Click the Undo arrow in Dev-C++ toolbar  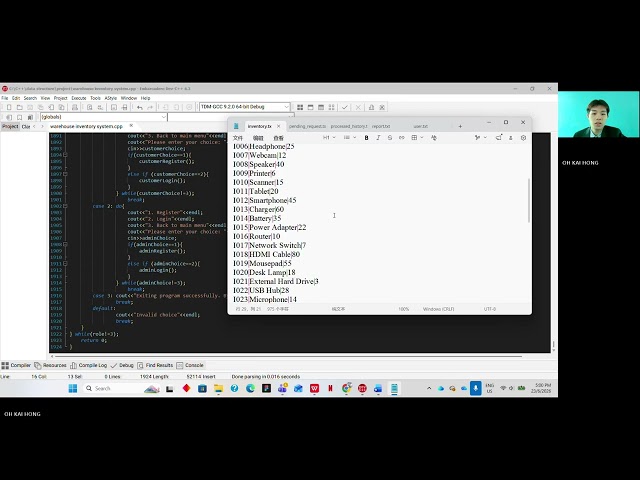coord(140,107)
